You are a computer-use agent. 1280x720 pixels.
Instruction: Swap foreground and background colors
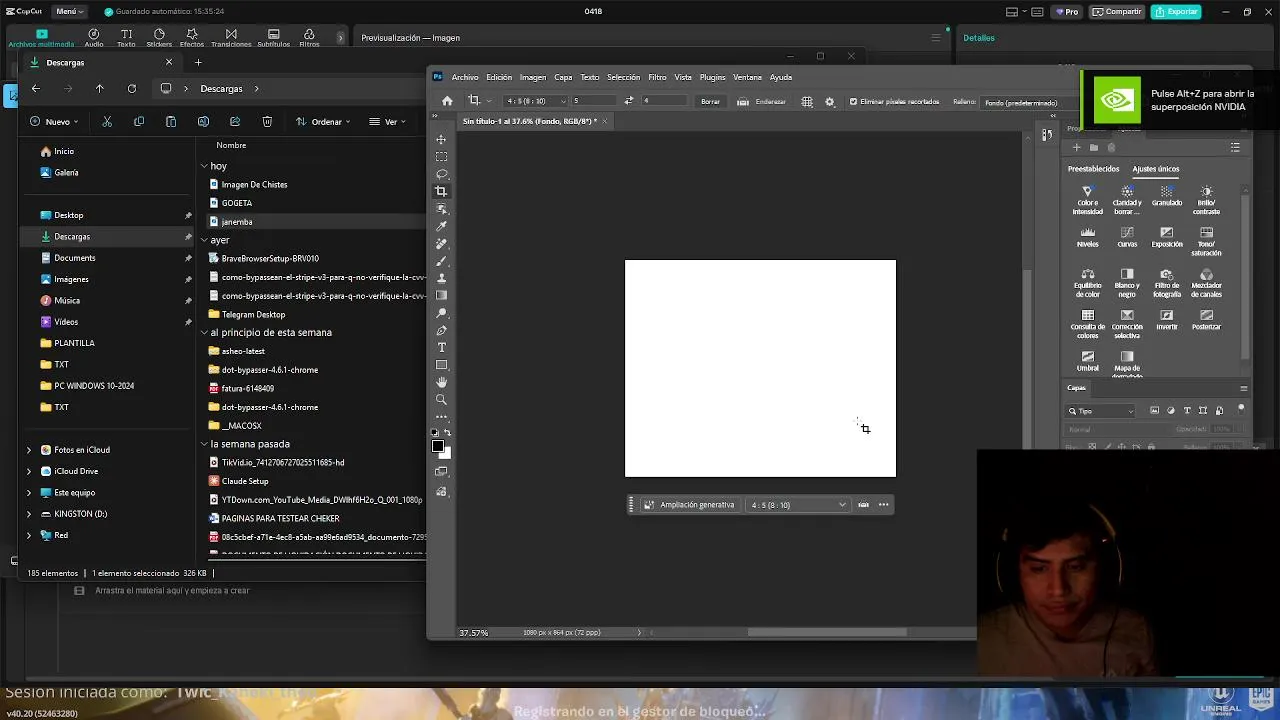[447, 432]
